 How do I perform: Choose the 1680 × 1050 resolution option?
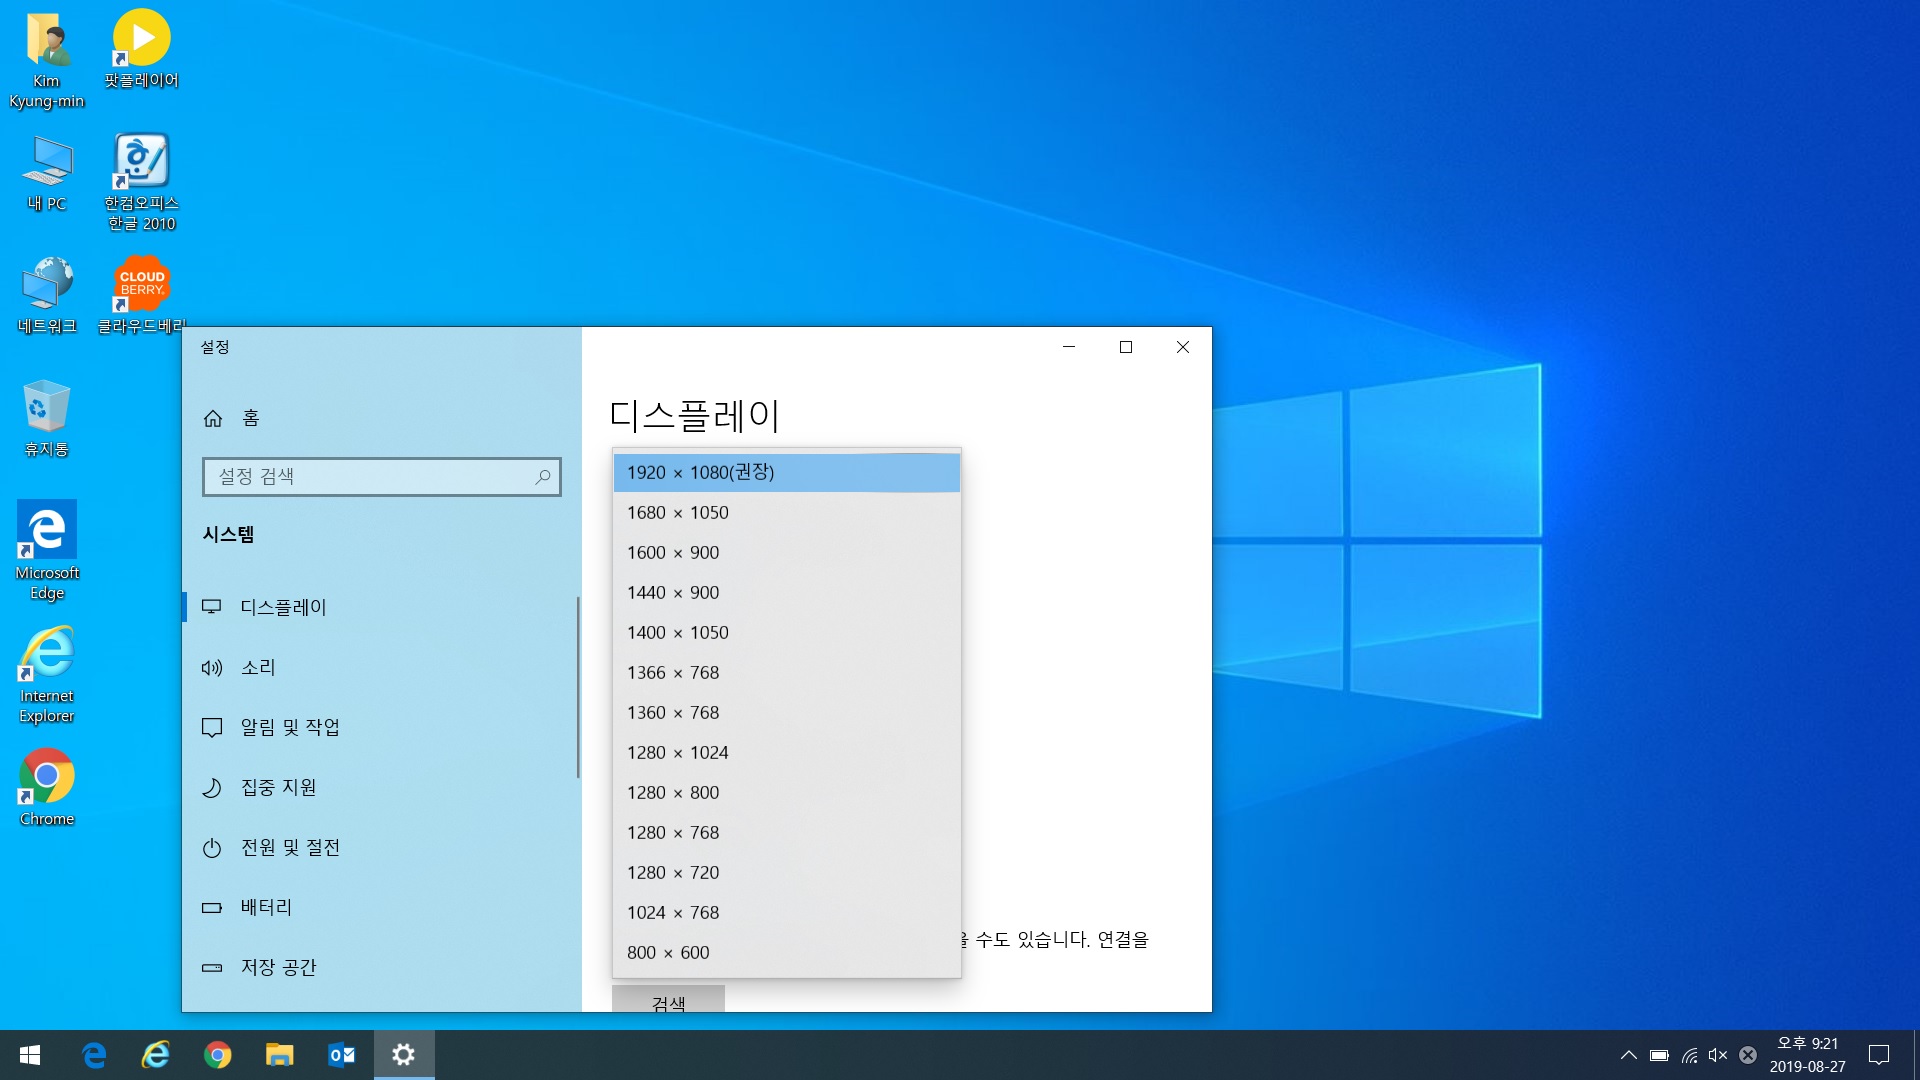point(787,512)
